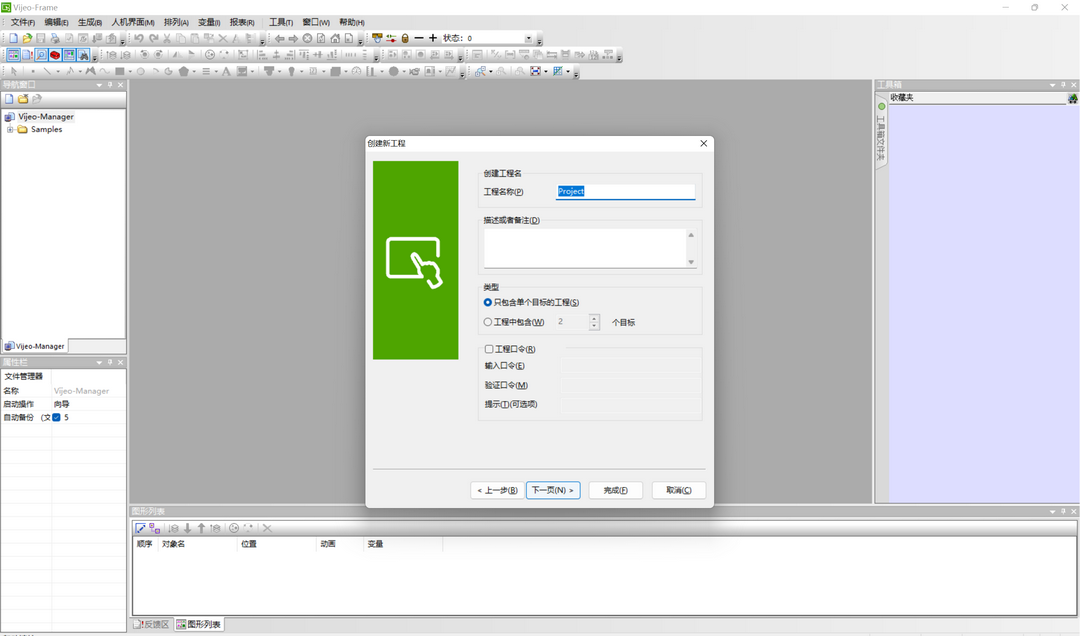The height and width of the screenshot is (636, 1080).
Task: Click the delete X icon above the graphic list
Action: click(267, 528)
